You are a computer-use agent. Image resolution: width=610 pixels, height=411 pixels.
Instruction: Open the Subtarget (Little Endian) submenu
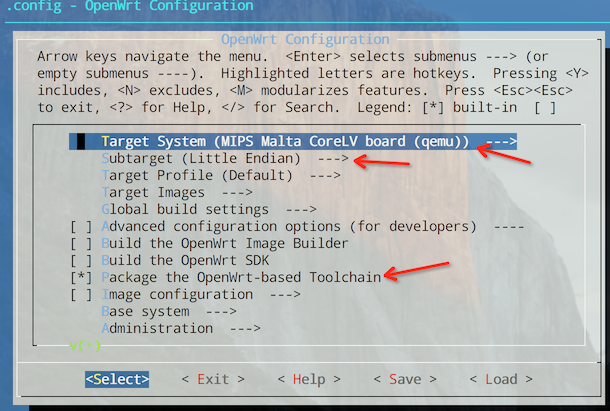tap(200, 159)
